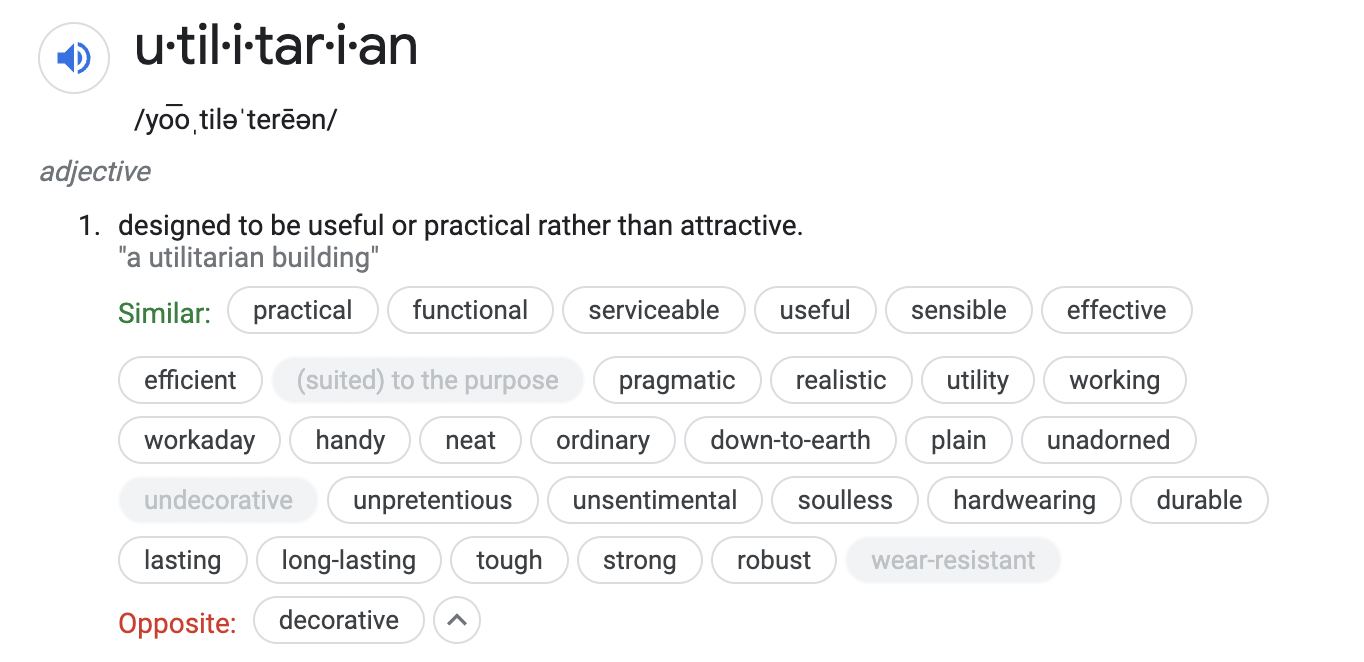The height and width of the screenshot is (662, 1364).
Task: Open the 'serviceable' synonym
Action: (x=654, y=310)
